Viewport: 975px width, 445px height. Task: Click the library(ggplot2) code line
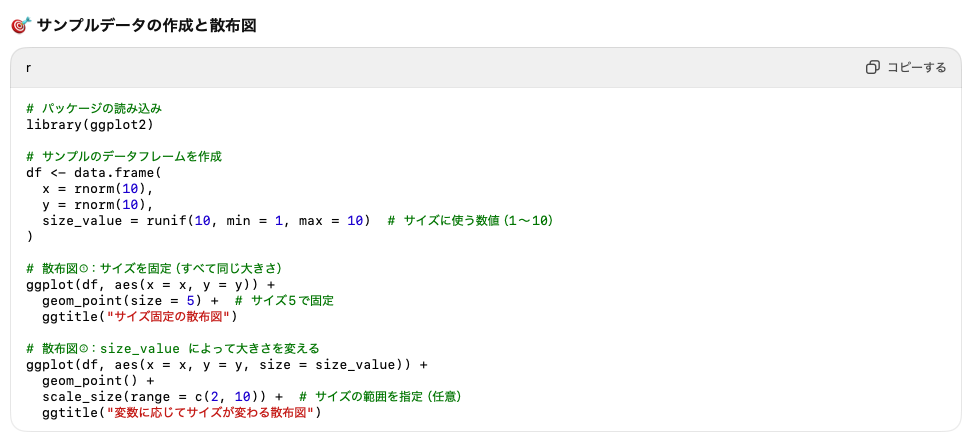(x=90, y=124)
